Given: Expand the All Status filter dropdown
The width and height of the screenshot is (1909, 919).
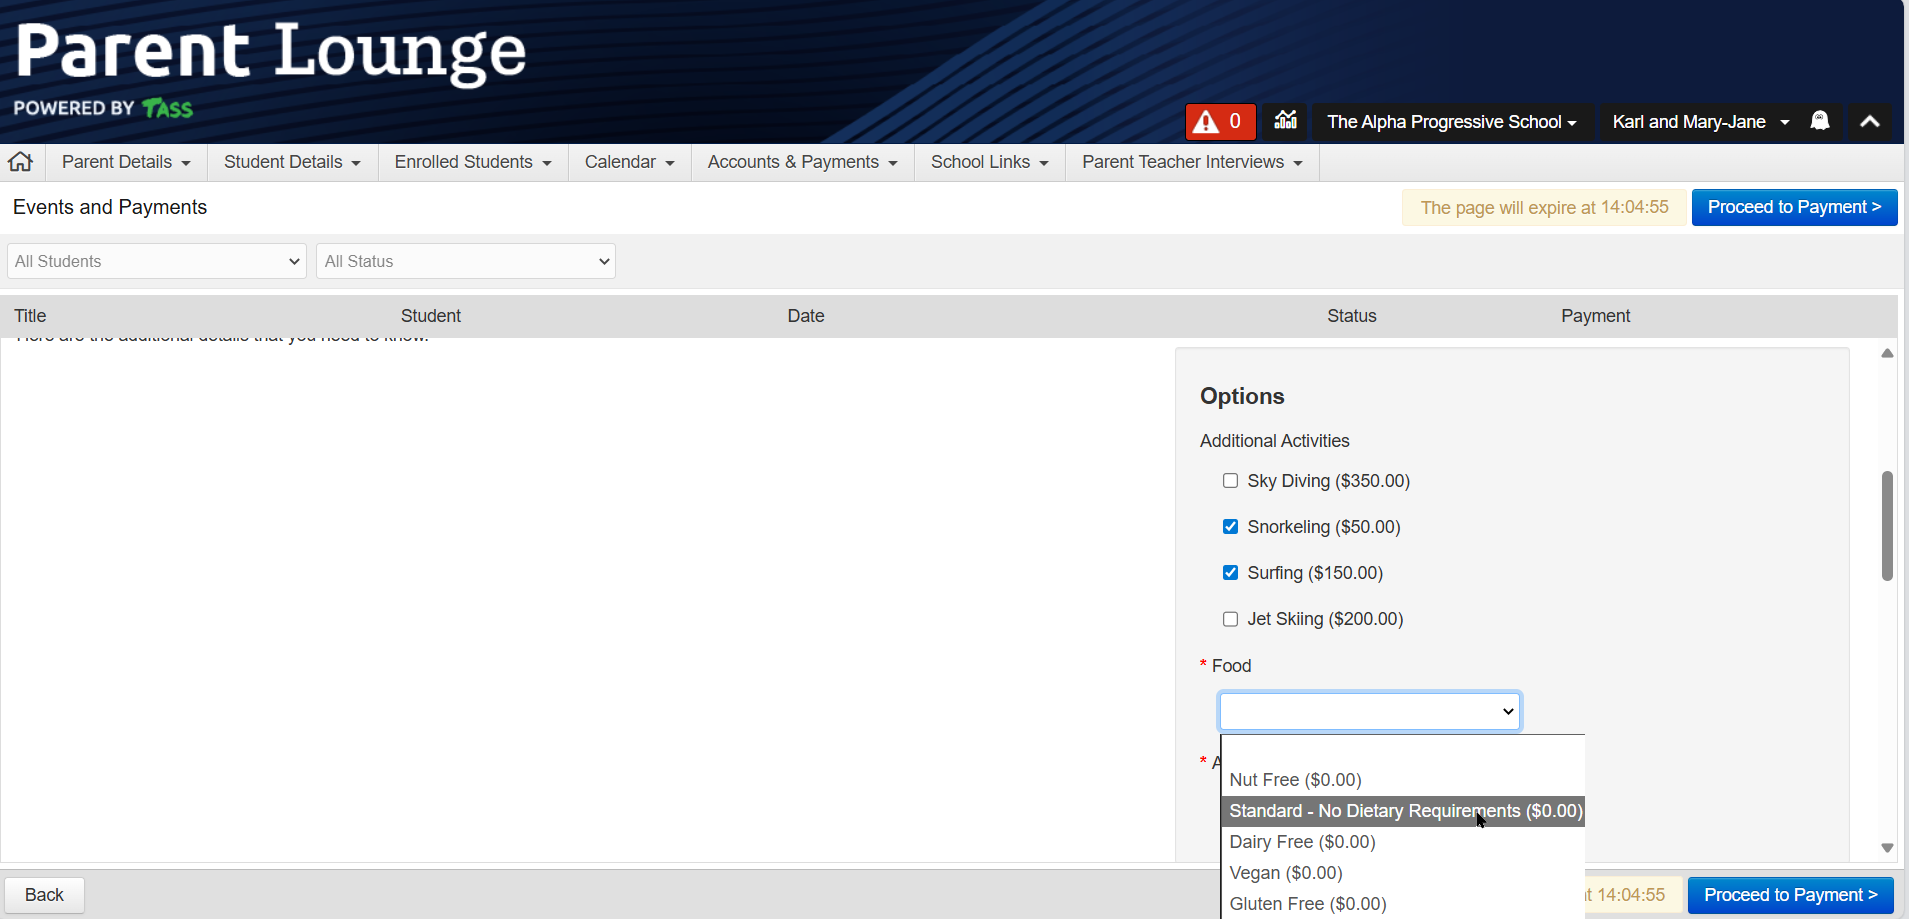Looking at the screenshot, I should pyautogui.click(x=466, y=262).
